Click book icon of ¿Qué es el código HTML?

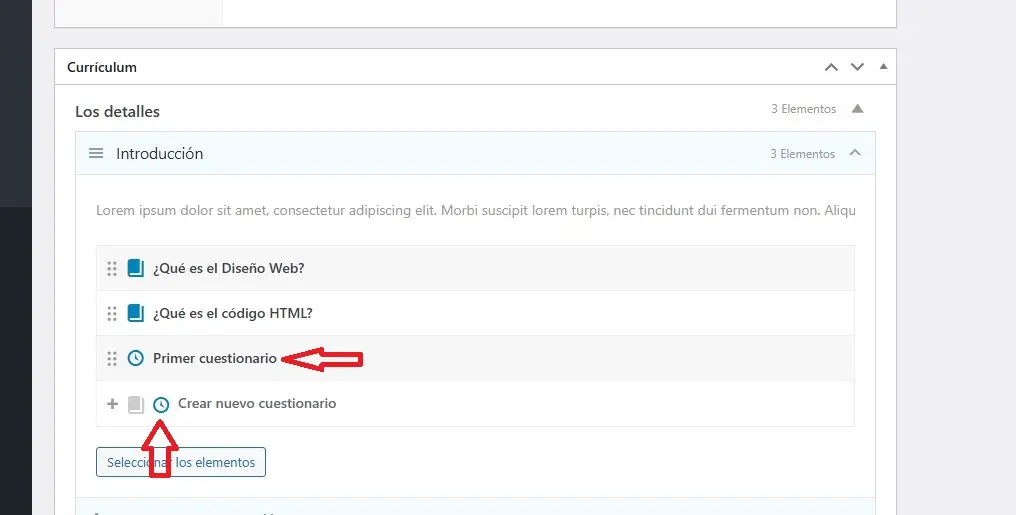pyautogui.click(x=135, y=314)
